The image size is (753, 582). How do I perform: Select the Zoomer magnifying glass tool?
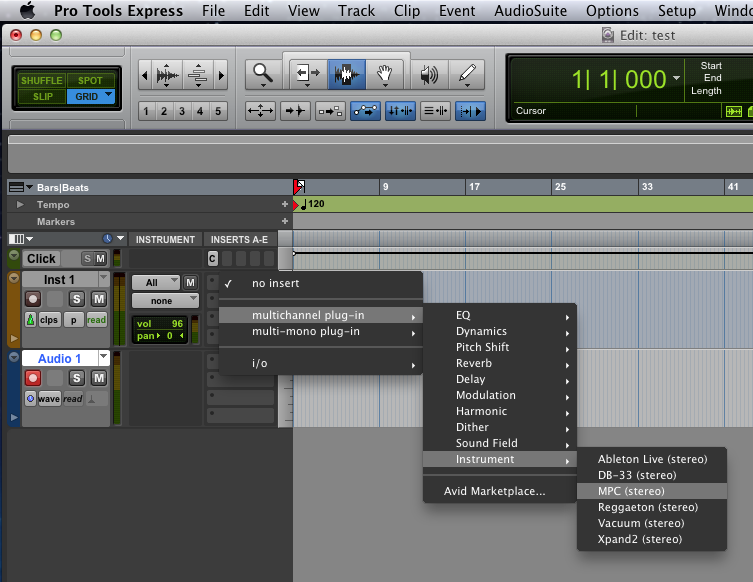pos(262,74)
